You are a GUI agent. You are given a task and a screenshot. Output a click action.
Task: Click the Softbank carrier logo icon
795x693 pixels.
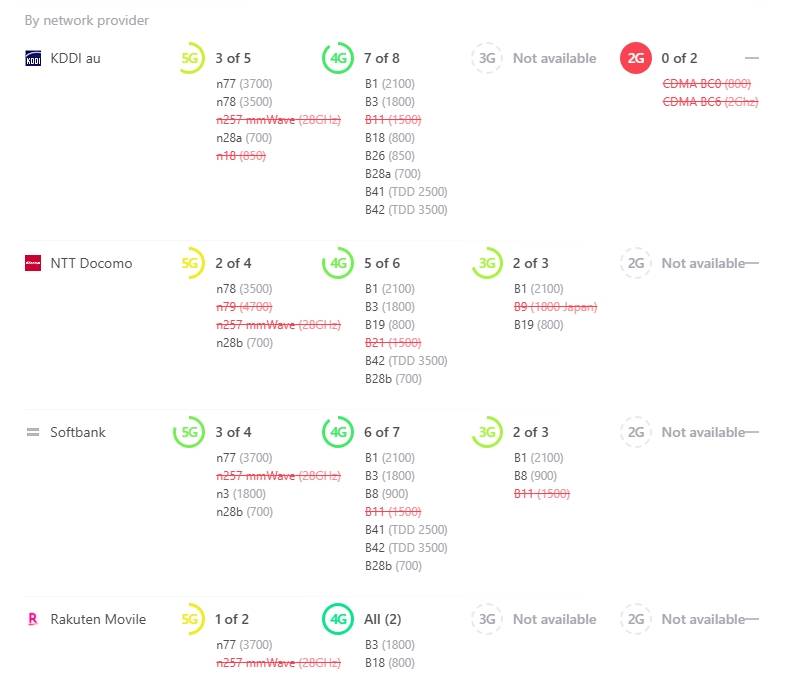point(33,432)
